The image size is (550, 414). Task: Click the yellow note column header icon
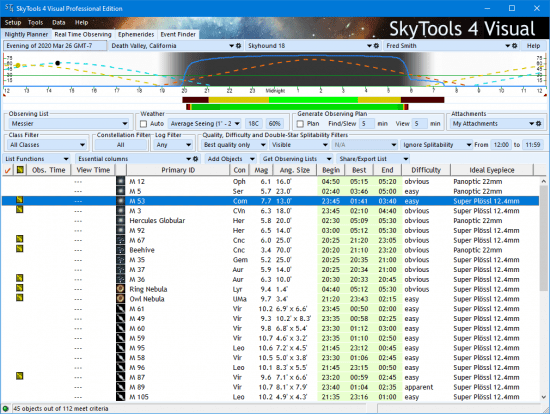coord(20,170)
